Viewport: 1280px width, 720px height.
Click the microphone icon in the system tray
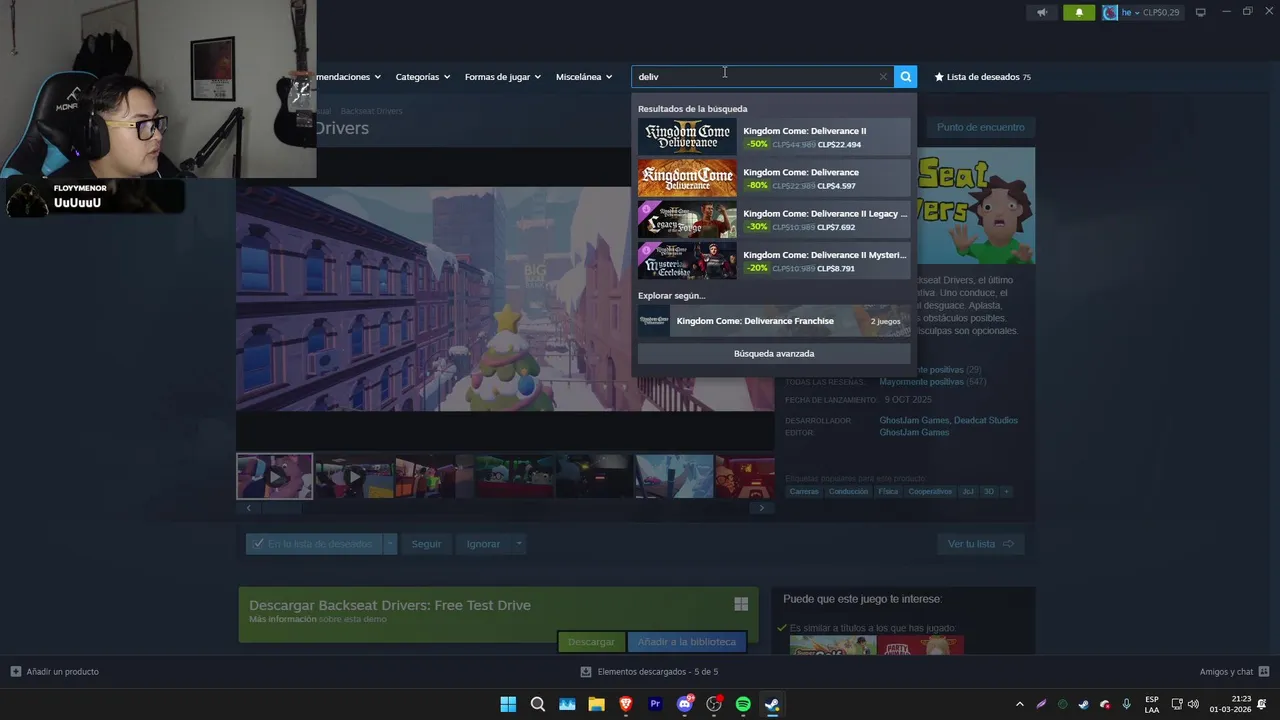coord(1127,704)
